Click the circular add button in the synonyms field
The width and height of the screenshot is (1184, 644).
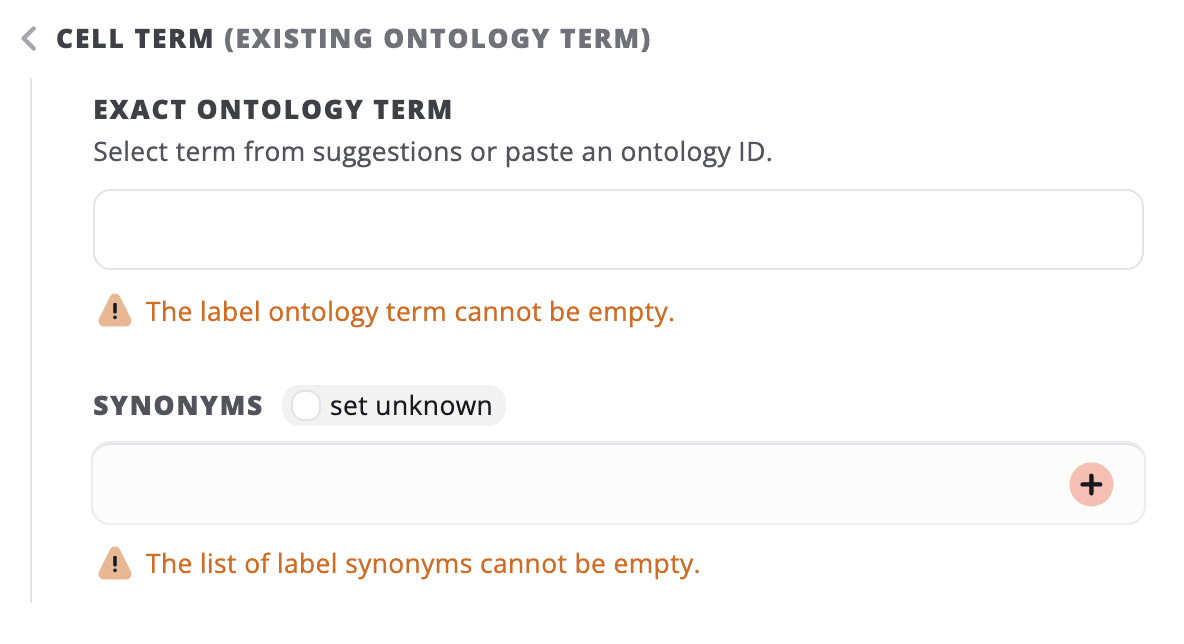pos(1091,484)
